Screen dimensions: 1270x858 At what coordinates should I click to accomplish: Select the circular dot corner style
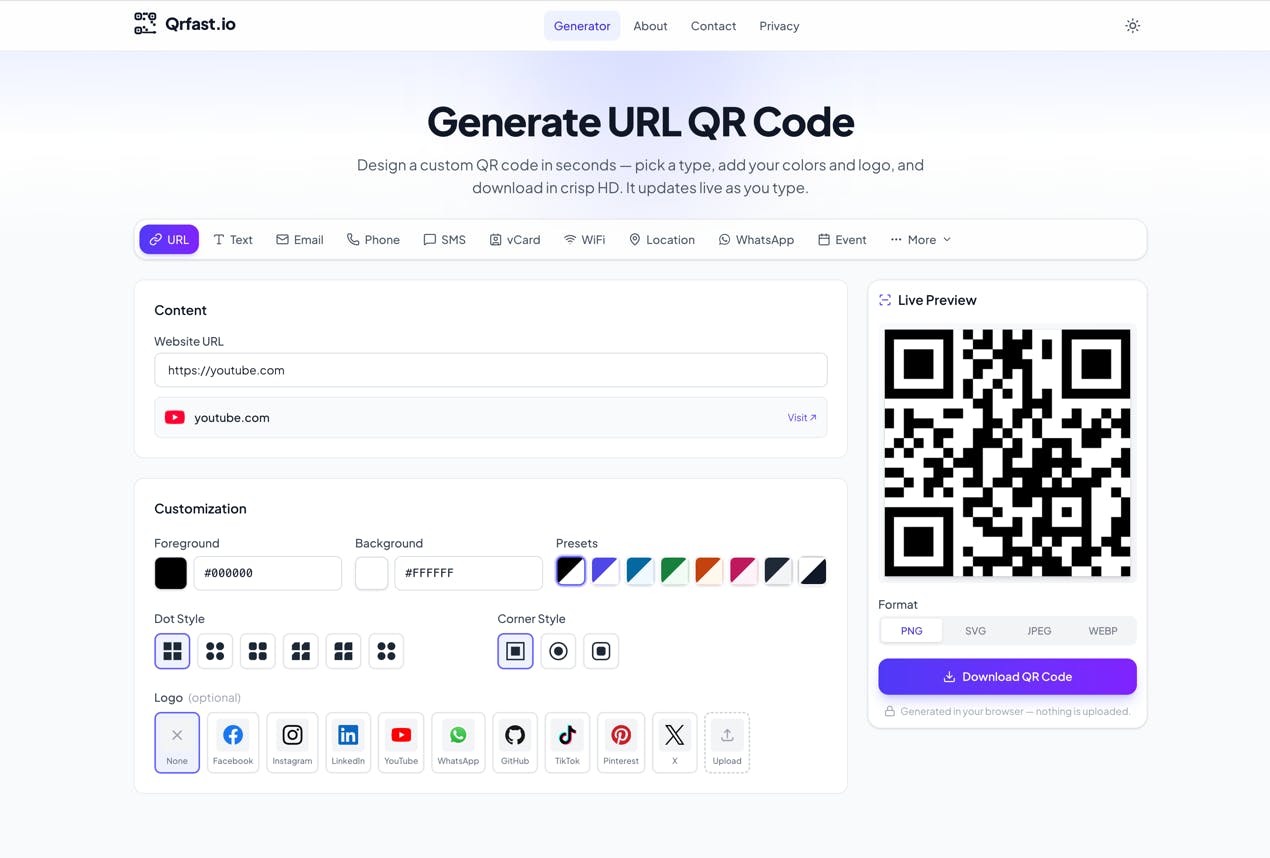(558, 651)
